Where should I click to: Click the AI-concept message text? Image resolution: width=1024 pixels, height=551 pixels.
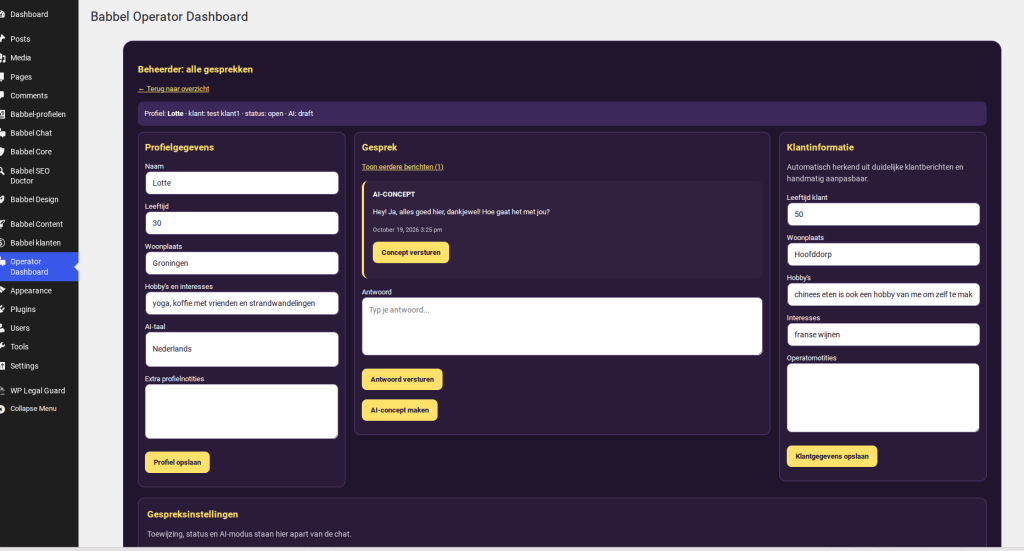(x=461, y=212)
